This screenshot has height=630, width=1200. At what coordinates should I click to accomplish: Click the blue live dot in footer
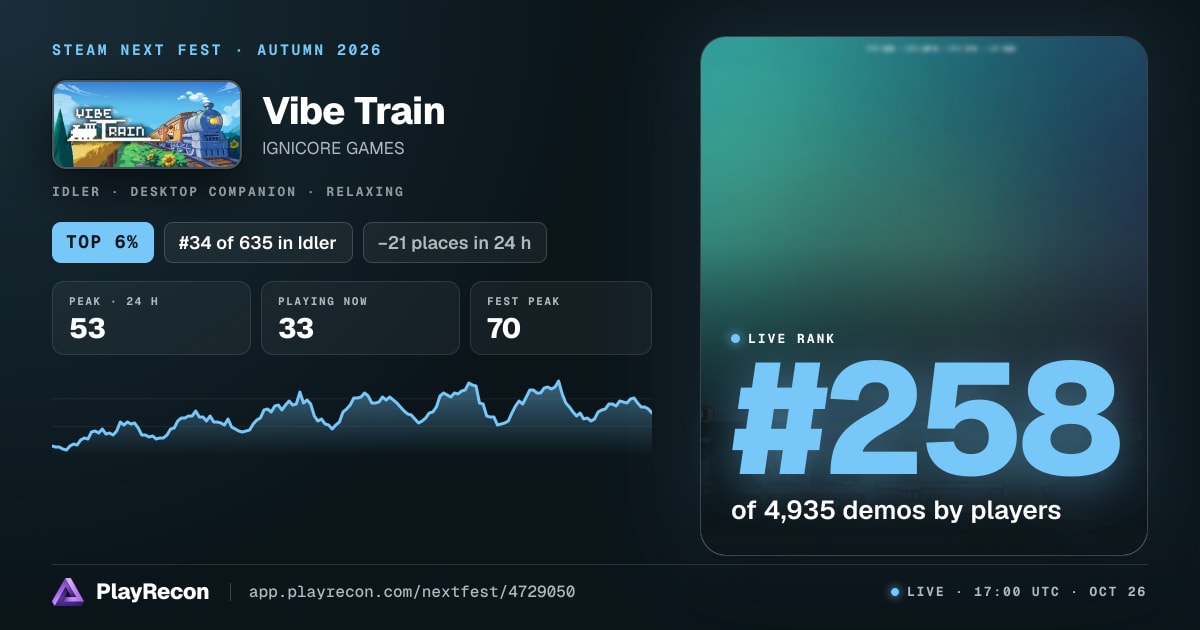[895, 592]
